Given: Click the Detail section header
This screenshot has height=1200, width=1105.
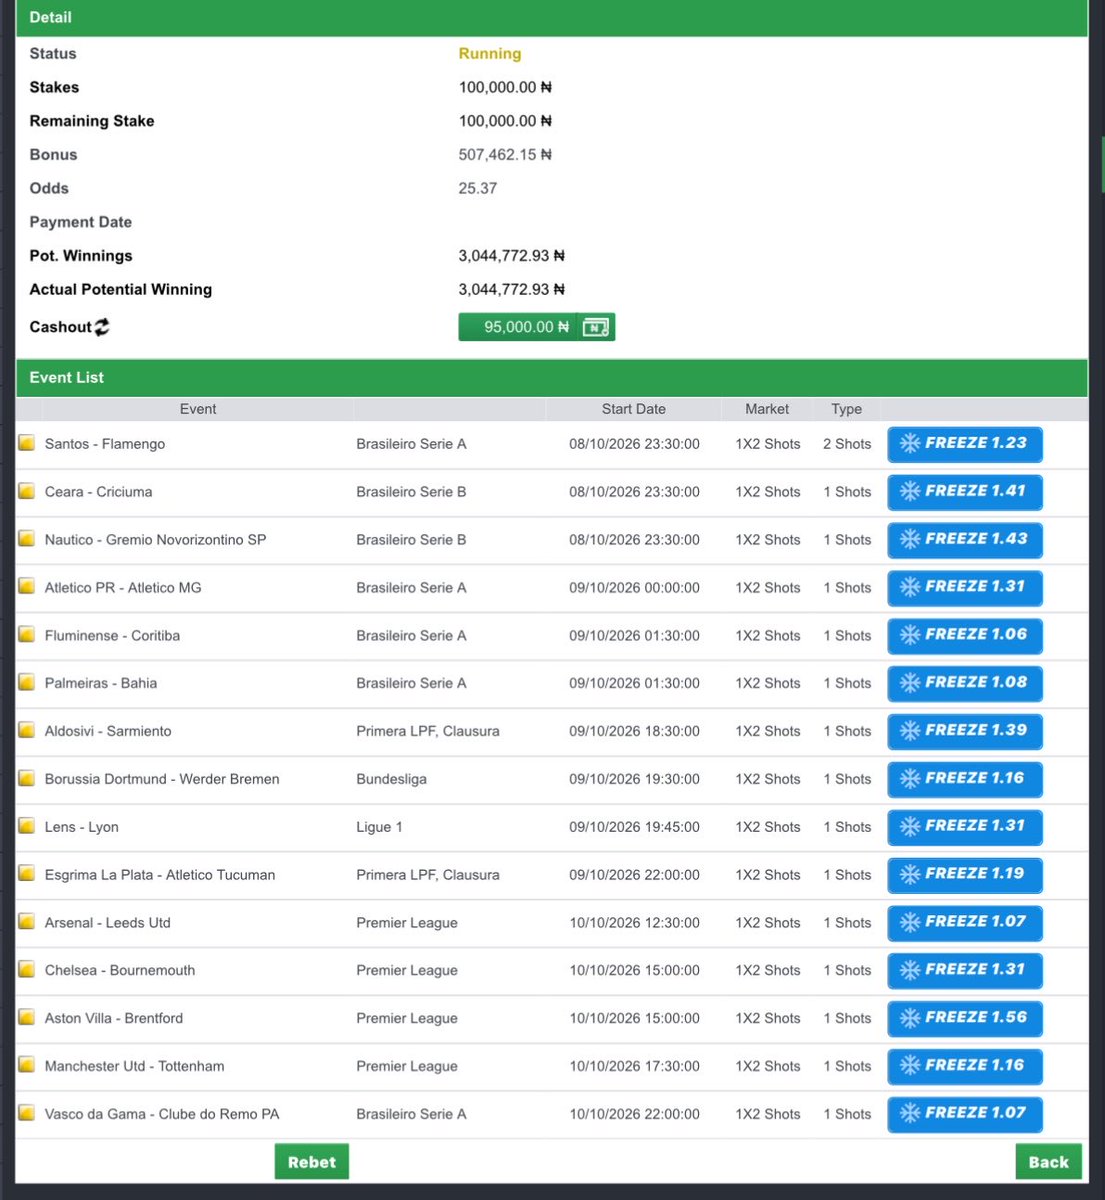Looking at the screenshot, I should pos(552,18).
